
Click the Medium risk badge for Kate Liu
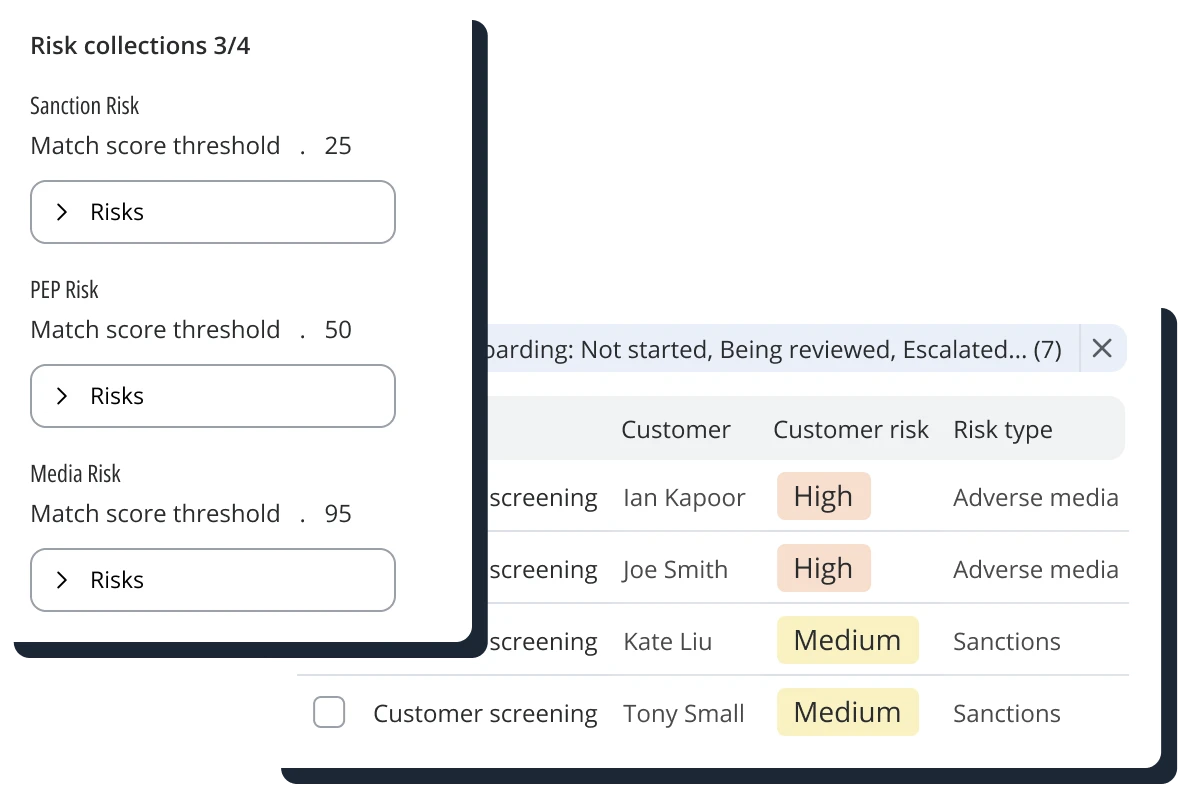point(847,641)
